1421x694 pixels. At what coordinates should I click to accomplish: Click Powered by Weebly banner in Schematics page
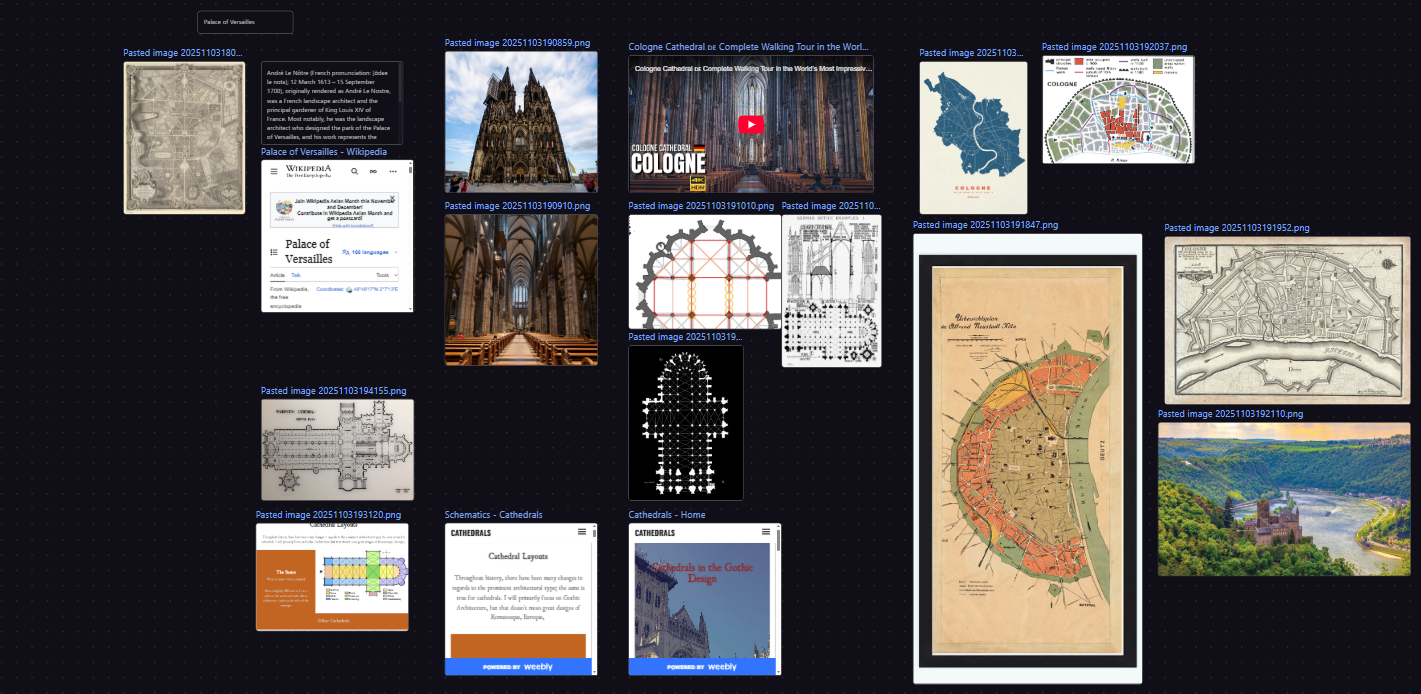[518, 667]
